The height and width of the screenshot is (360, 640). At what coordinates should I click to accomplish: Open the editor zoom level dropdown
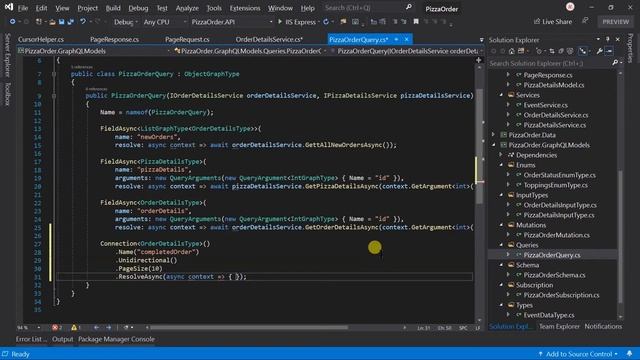point(29,327)
